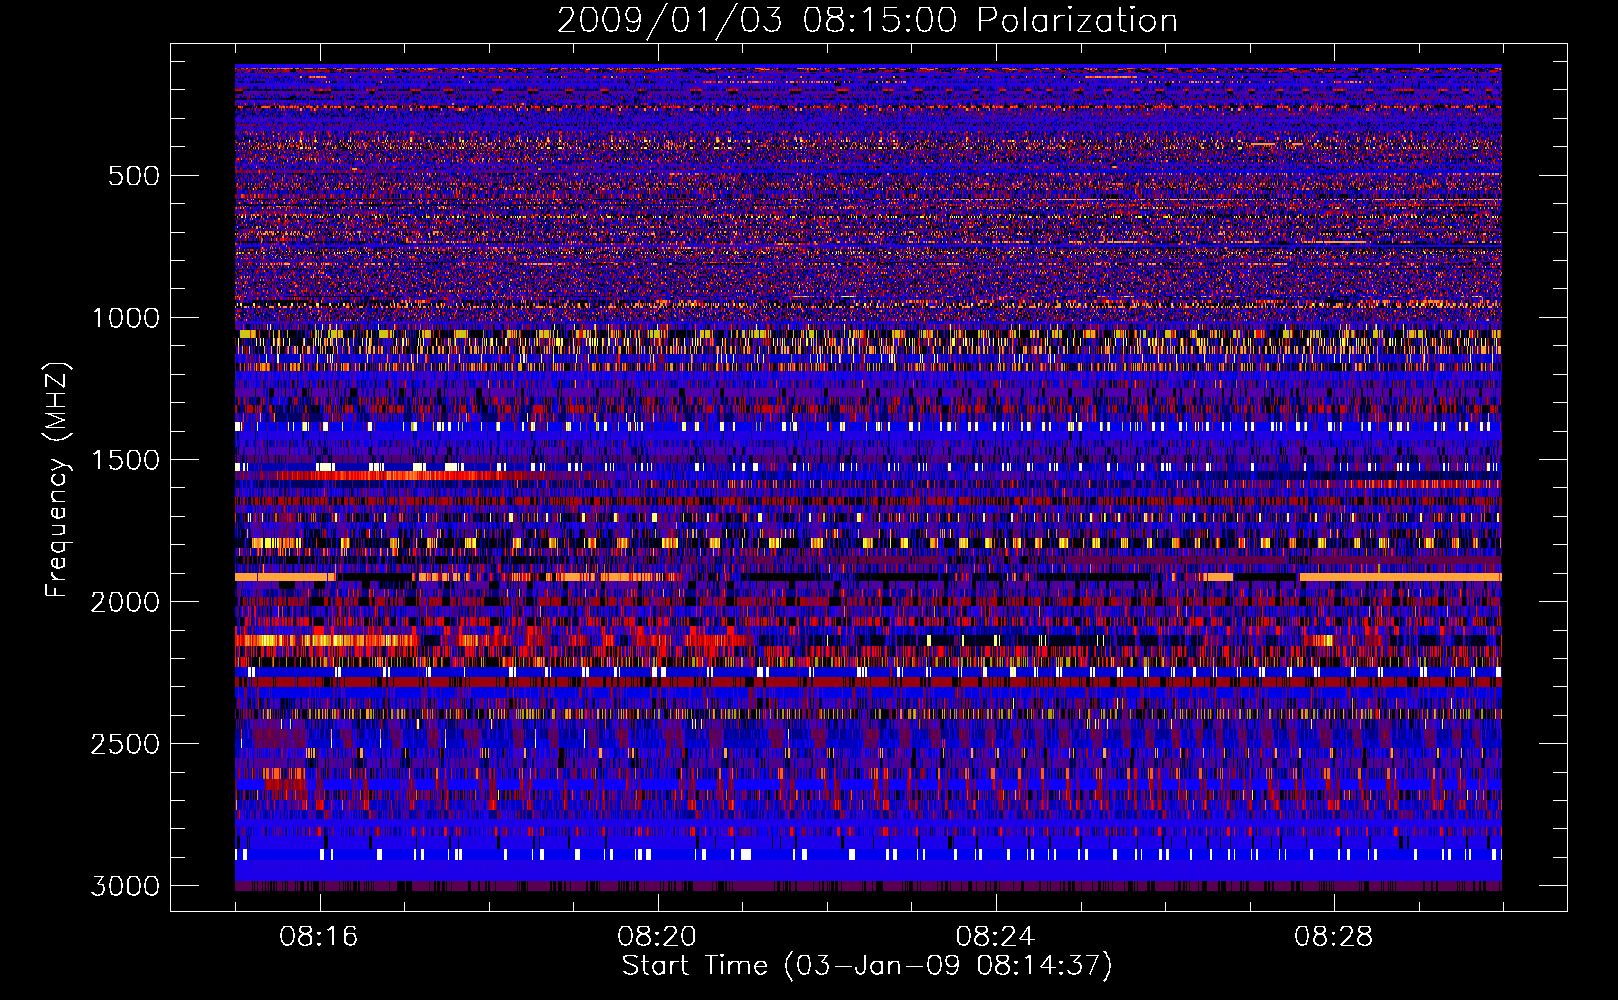Click the 3000 frequency tick label

tap(125, 886)
